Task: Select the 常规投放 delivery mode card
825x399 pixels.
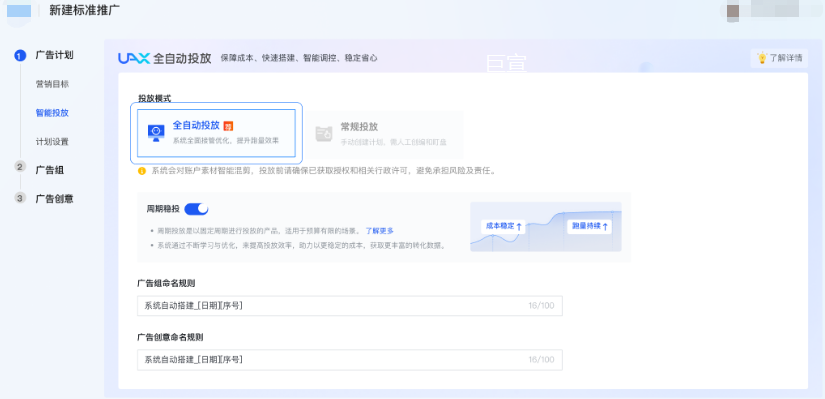Action: tap(385, 133)
